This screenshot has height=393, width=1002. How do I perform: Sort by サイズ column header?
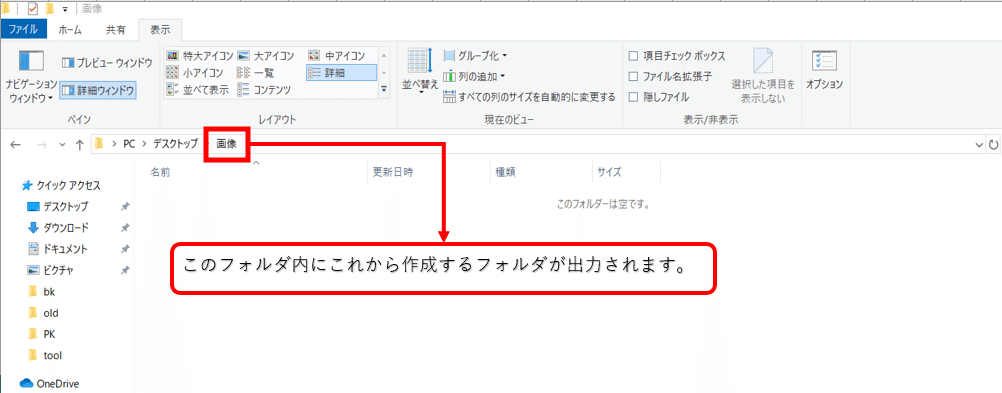click(609, 172)
